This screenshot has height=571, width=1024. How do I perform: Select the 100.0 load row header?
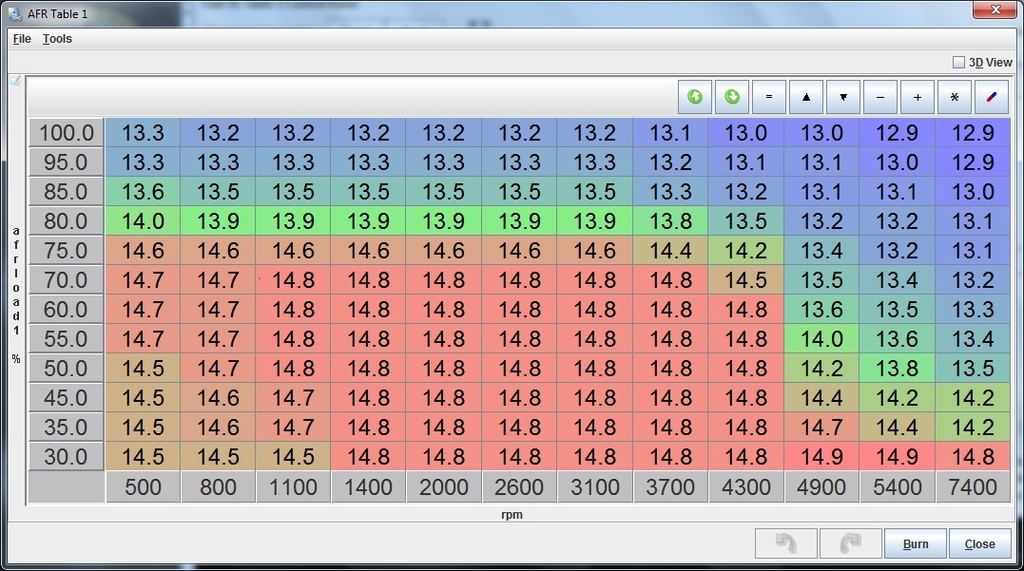click(66, 133)
